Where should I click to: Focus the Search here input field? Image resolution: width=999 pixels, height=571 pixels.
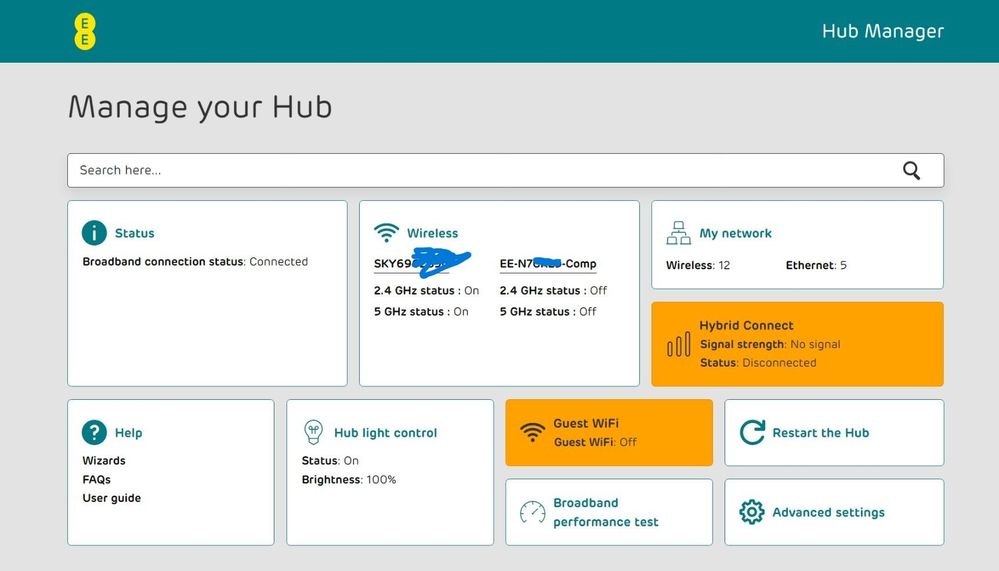click(x=505, y=170)
